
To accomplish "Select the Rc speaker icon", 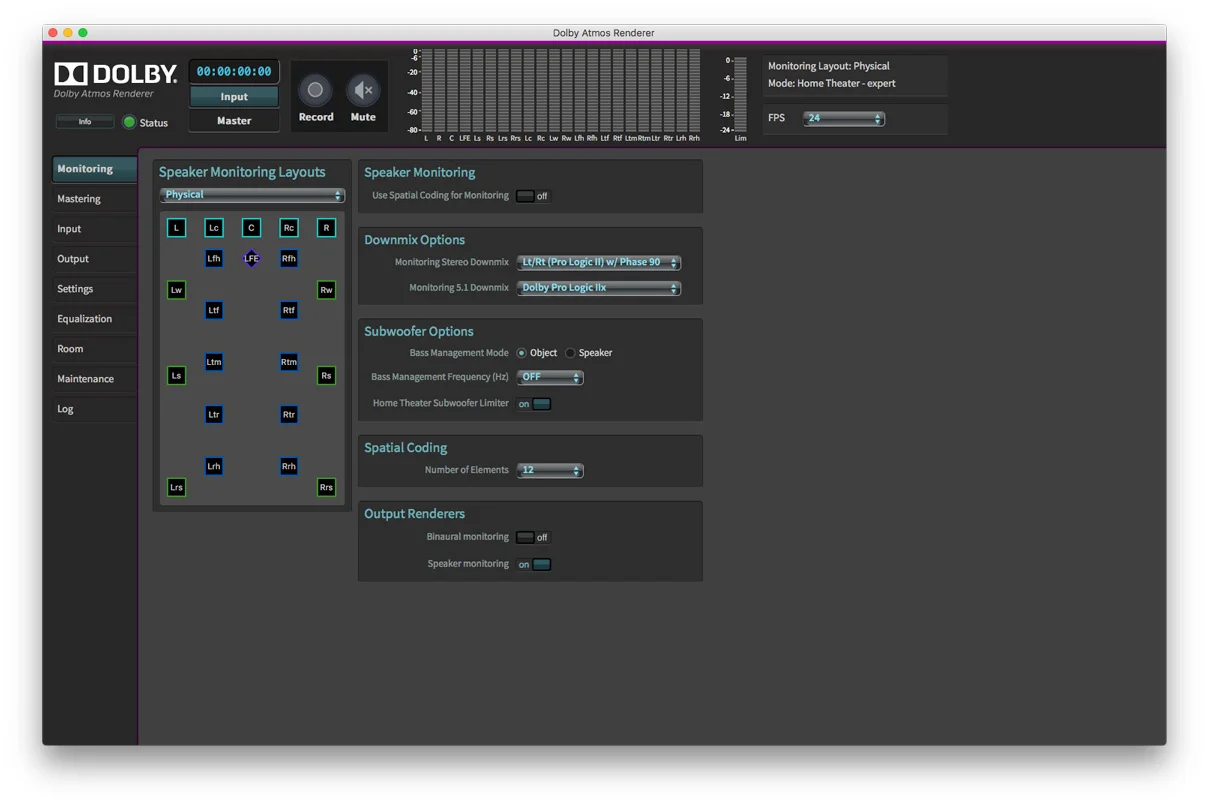I will click(x=289, y=228).
